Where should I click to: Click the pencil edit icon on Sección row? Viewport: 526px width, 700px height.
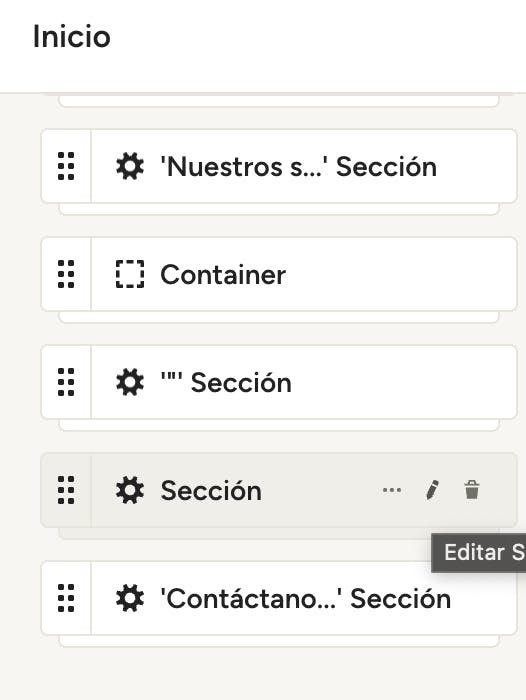pyautogui.click(x=432, y=490)
